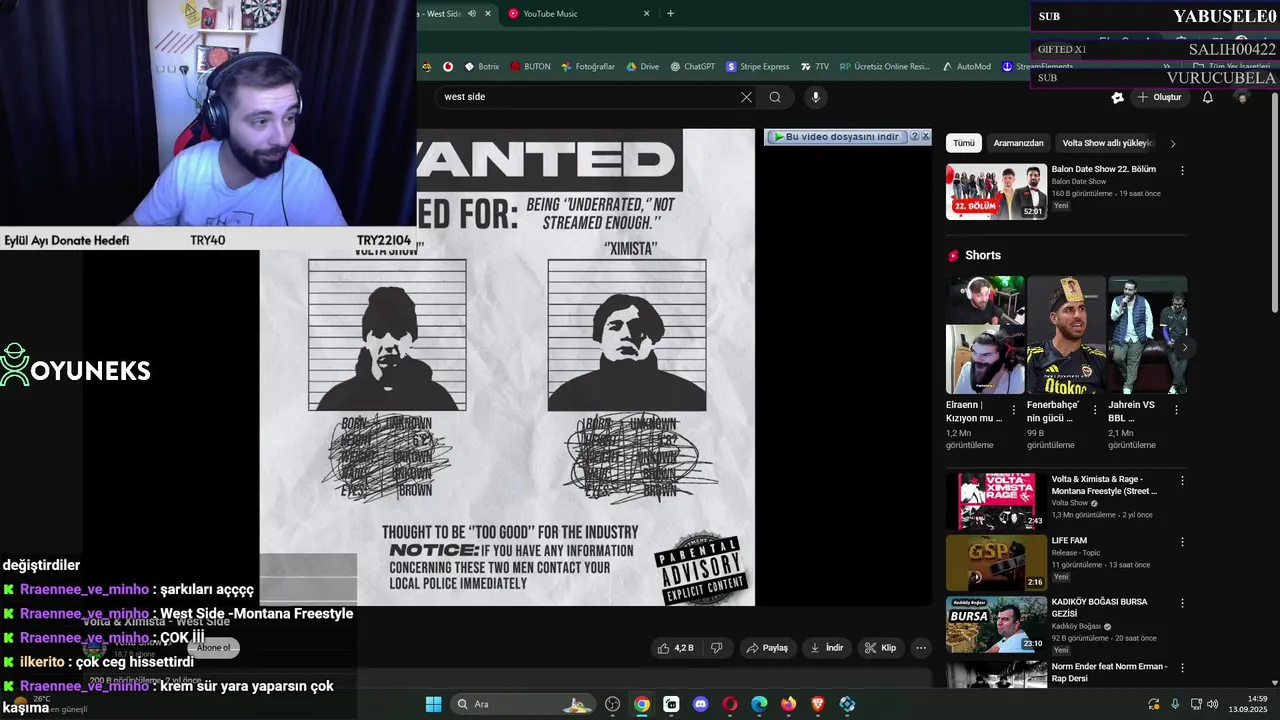
Task: Close the YouTube Music tab
Action: coord(647,13)
